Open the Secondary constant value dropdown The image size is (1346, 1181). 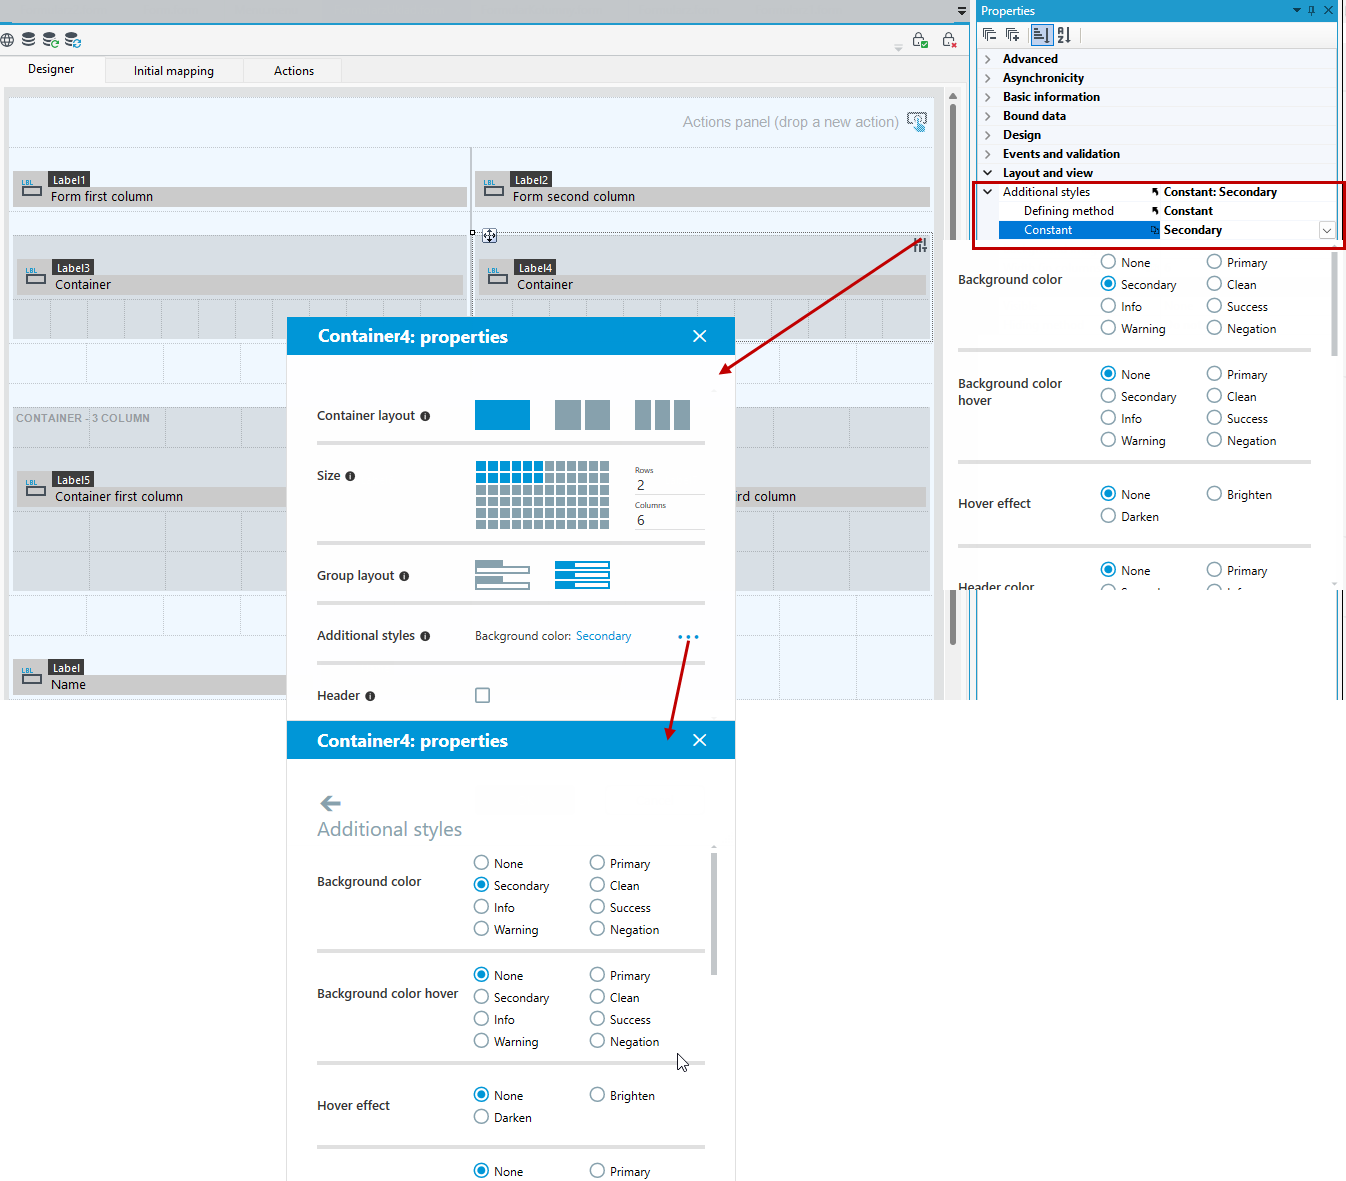click(1327, 230)
